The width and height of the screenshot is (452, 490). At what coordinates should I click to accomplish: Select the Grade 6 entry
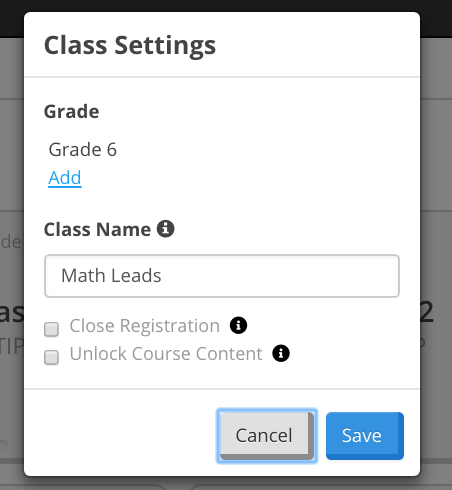pyautogui.click(x=83, y=149)
